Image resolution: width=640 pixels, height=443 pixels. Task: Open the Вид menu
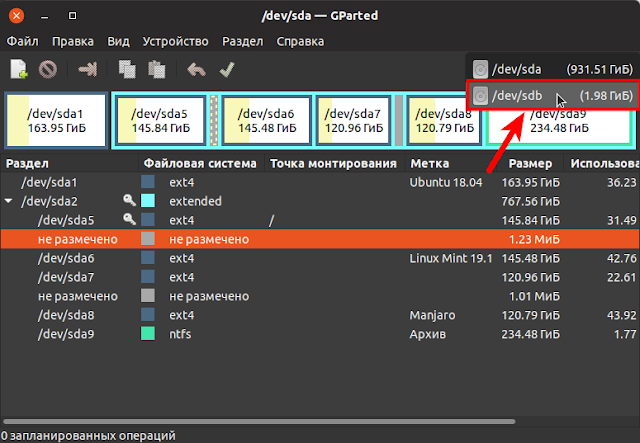(118, 41)
